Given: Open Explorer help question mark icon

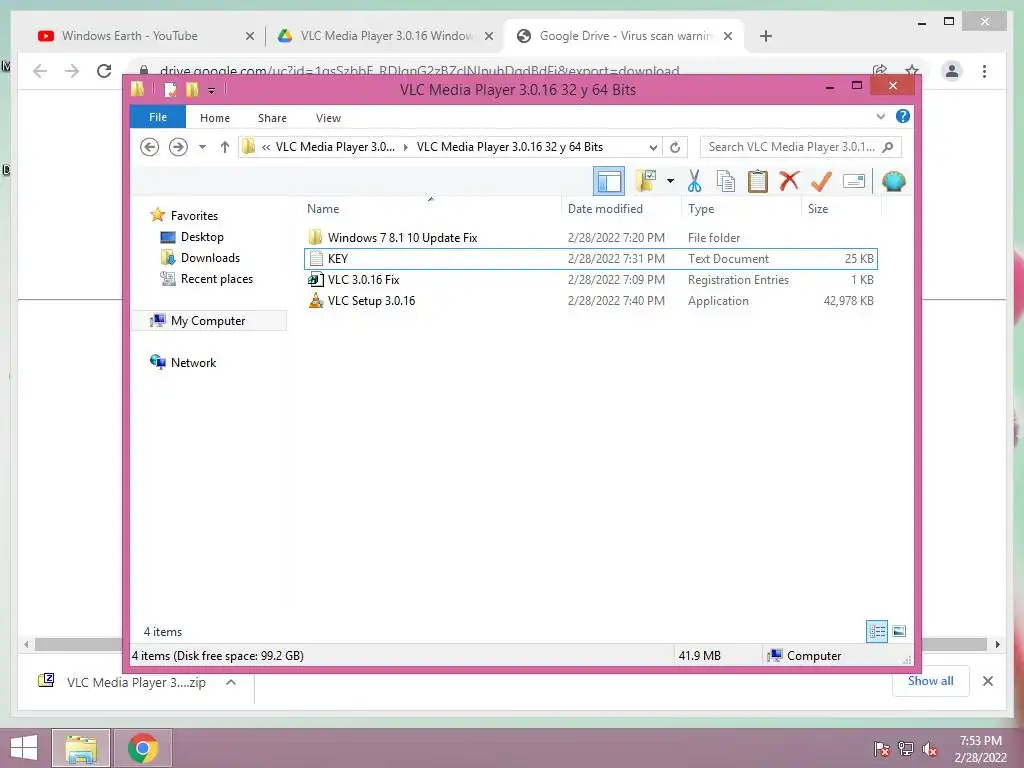Looking at the screenshot, I should [x=903, y=116].
